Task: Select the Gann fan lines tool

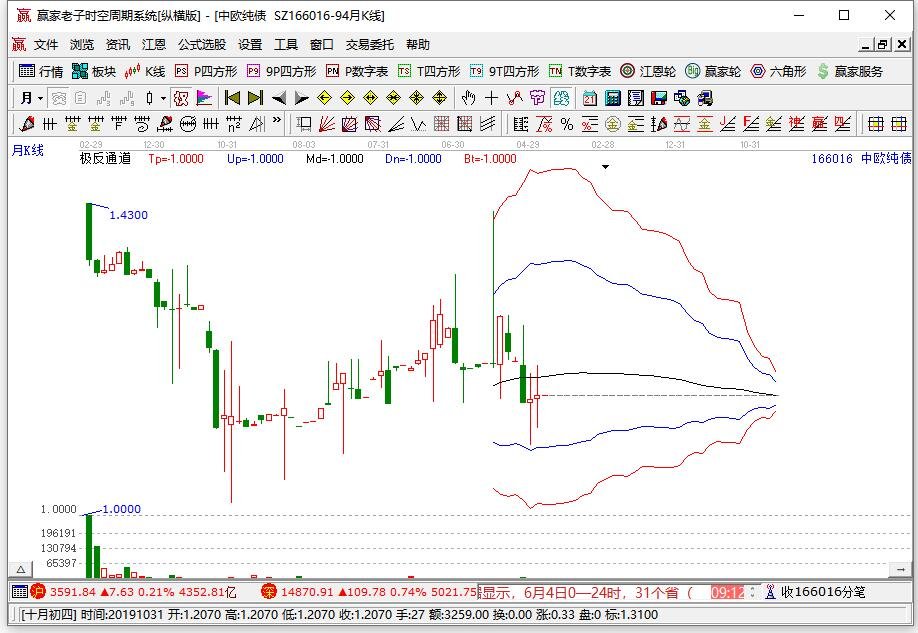Action: pos(327,124)
